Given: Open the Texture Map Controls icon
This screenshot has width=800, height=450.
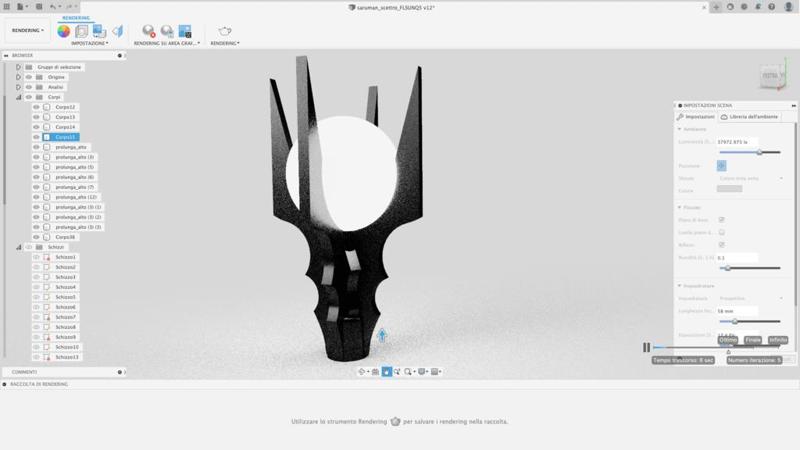Looking at the screenshot, I should click(x=118, y=31).
